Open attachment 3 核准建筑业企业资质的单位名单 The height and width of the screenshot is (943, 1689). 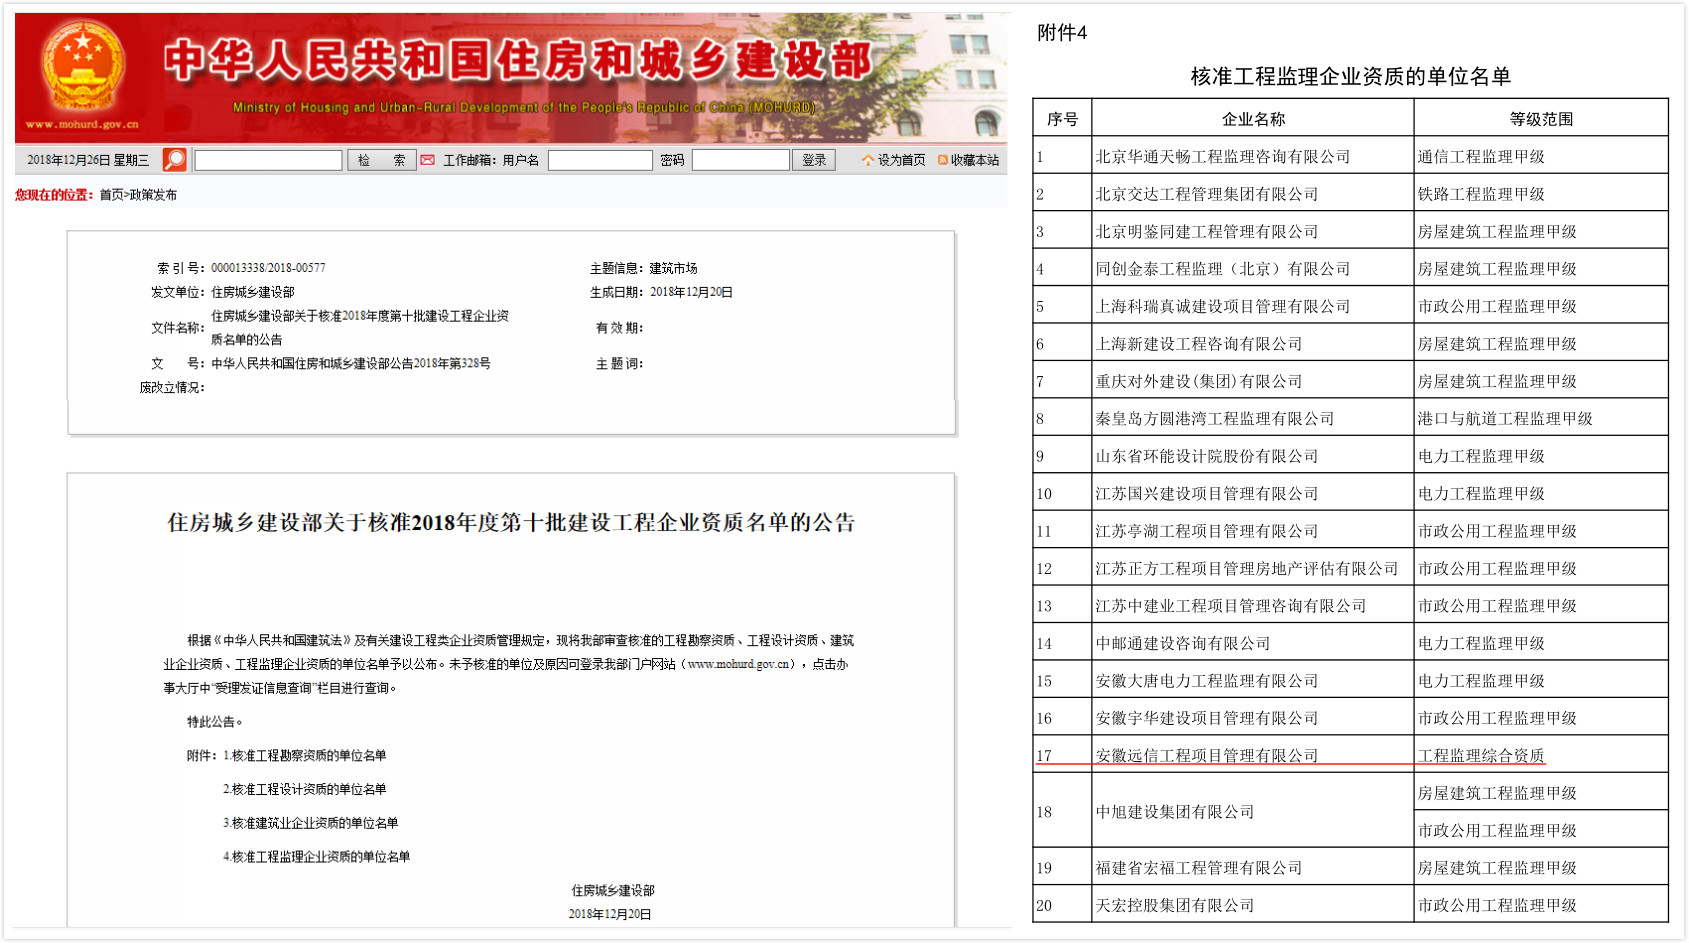[x=314, y=823]
